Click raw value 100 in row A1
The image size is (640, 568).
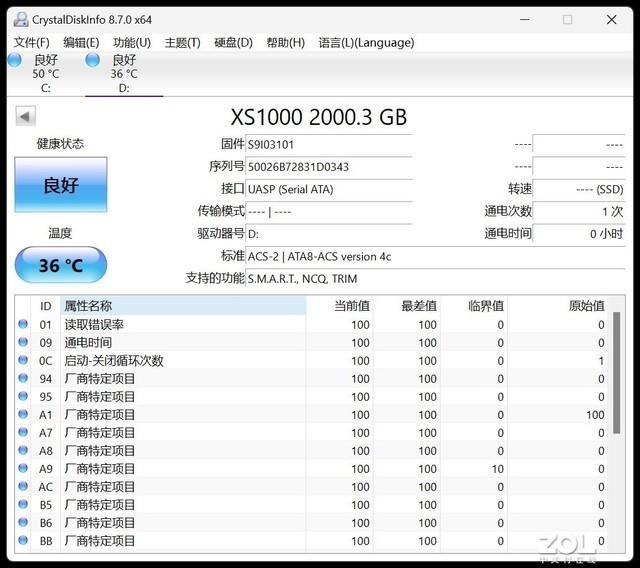point(595,415)
